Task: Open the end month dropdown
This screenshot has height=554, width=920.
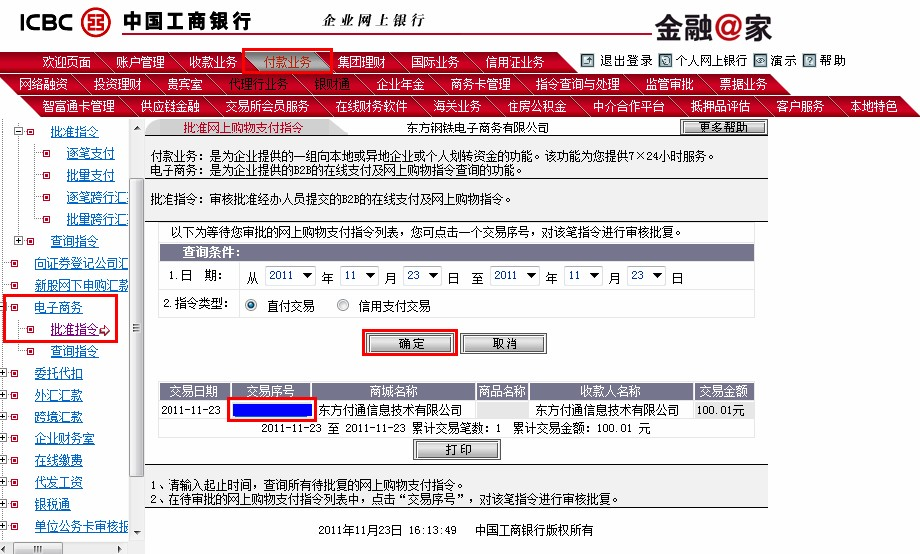Action: pyautogui.click(x=584, y=276)
